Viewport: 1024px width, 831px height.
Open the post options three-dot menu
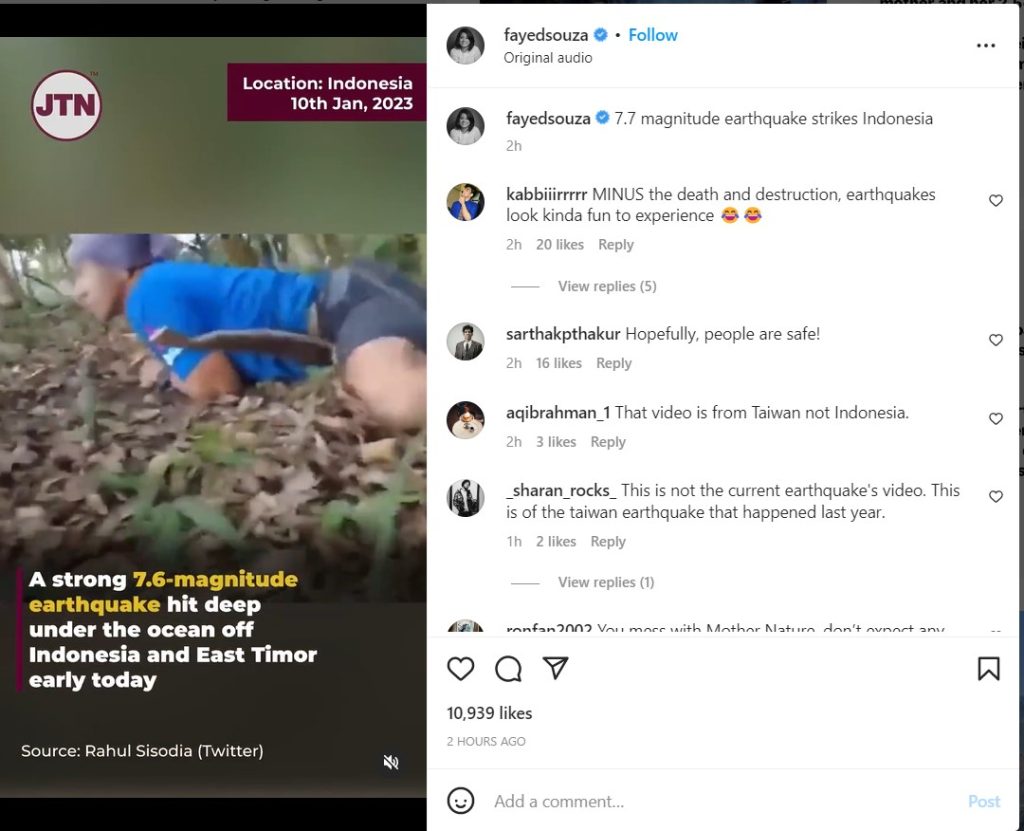(x=986, y=45)
